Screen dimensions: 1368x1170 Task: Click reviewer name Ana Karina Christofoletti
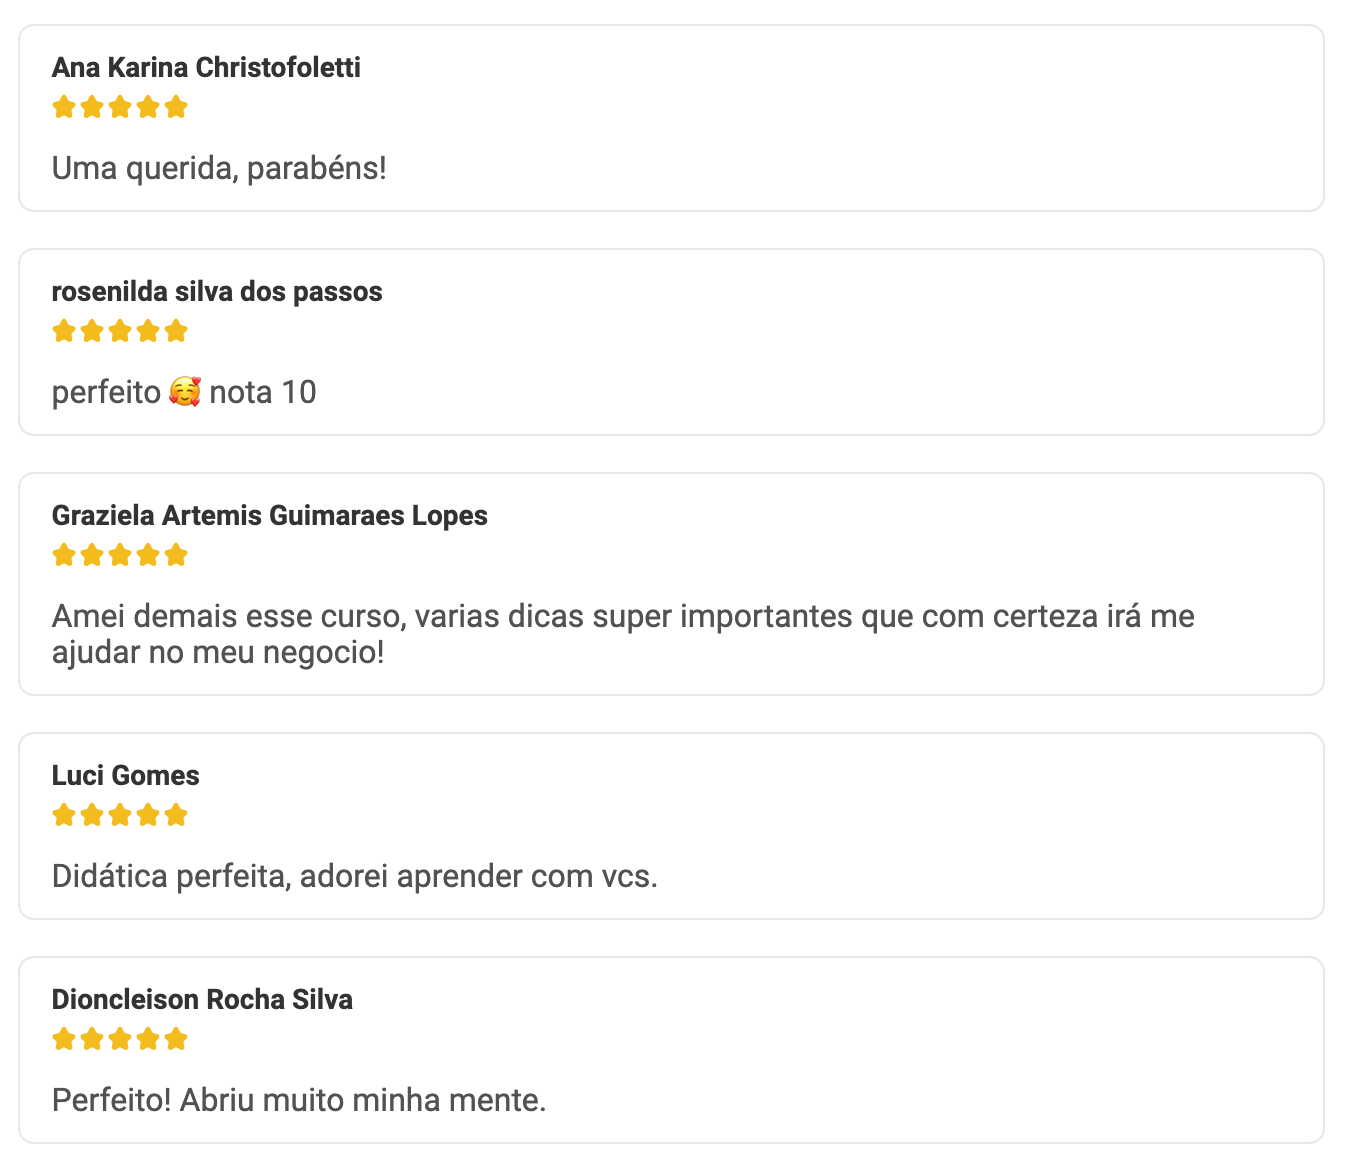pos(206,68)
